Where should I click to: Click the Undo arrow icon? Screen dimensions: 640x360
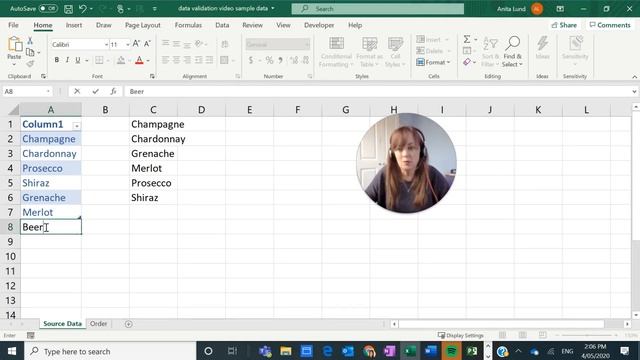[x=83, y=9]
